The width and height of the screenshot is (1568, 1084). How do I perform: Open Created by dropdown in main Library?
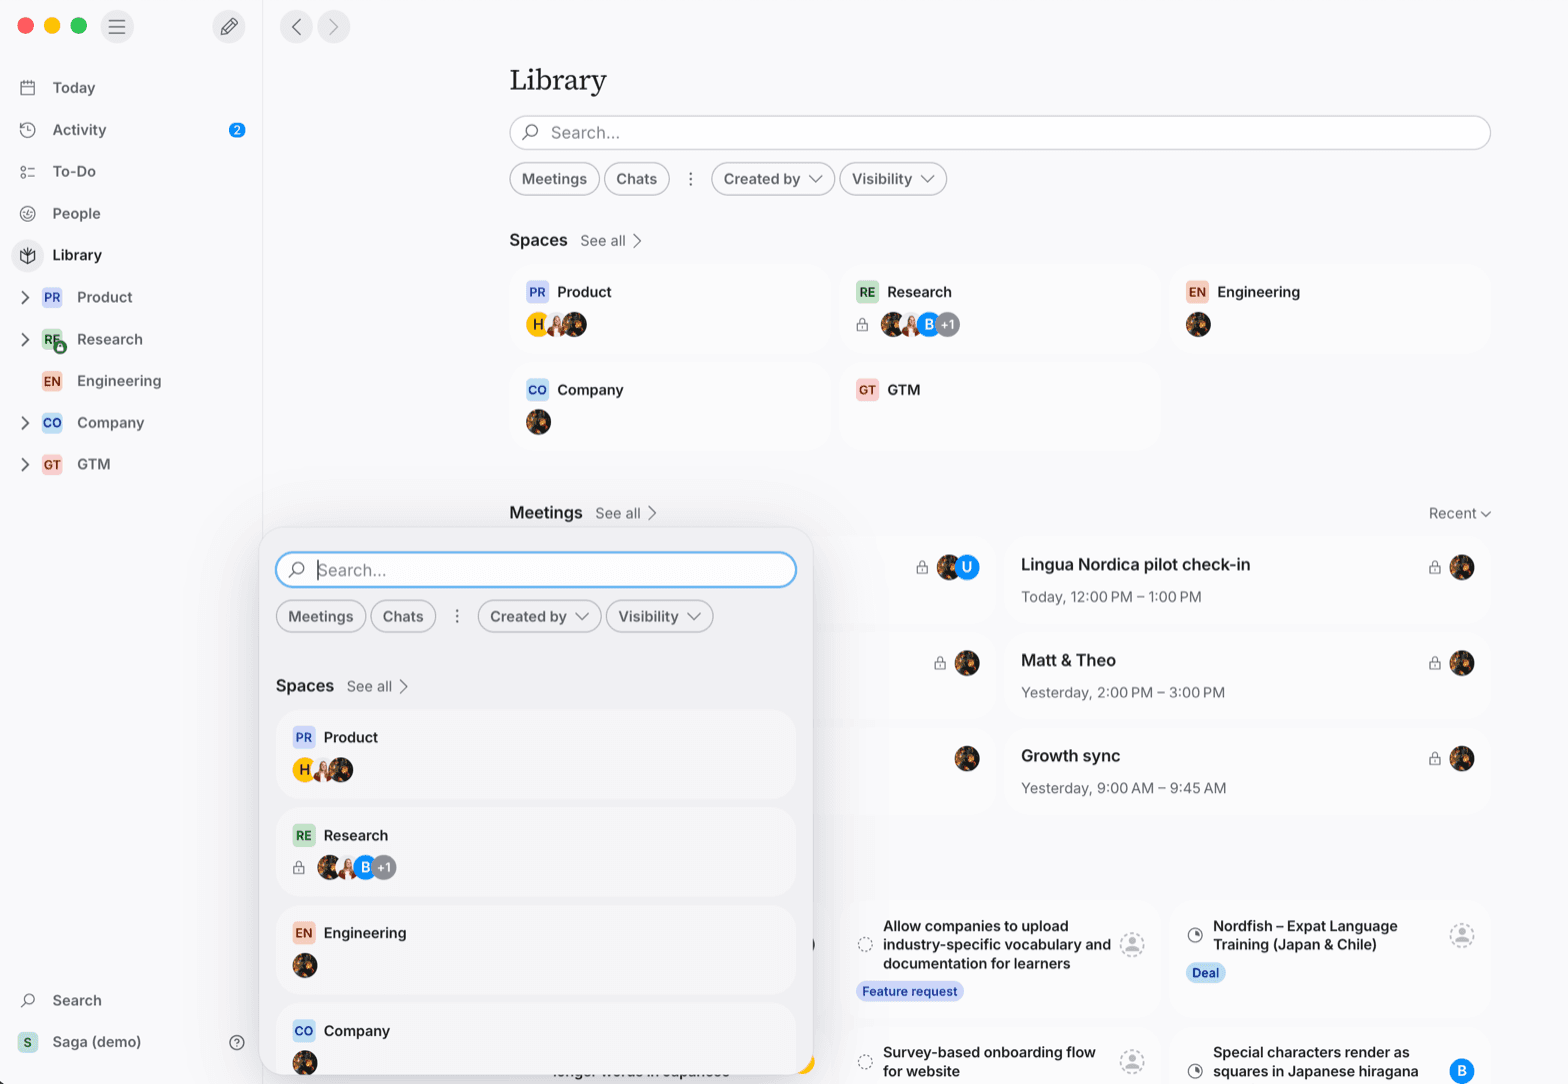[773, 179]
